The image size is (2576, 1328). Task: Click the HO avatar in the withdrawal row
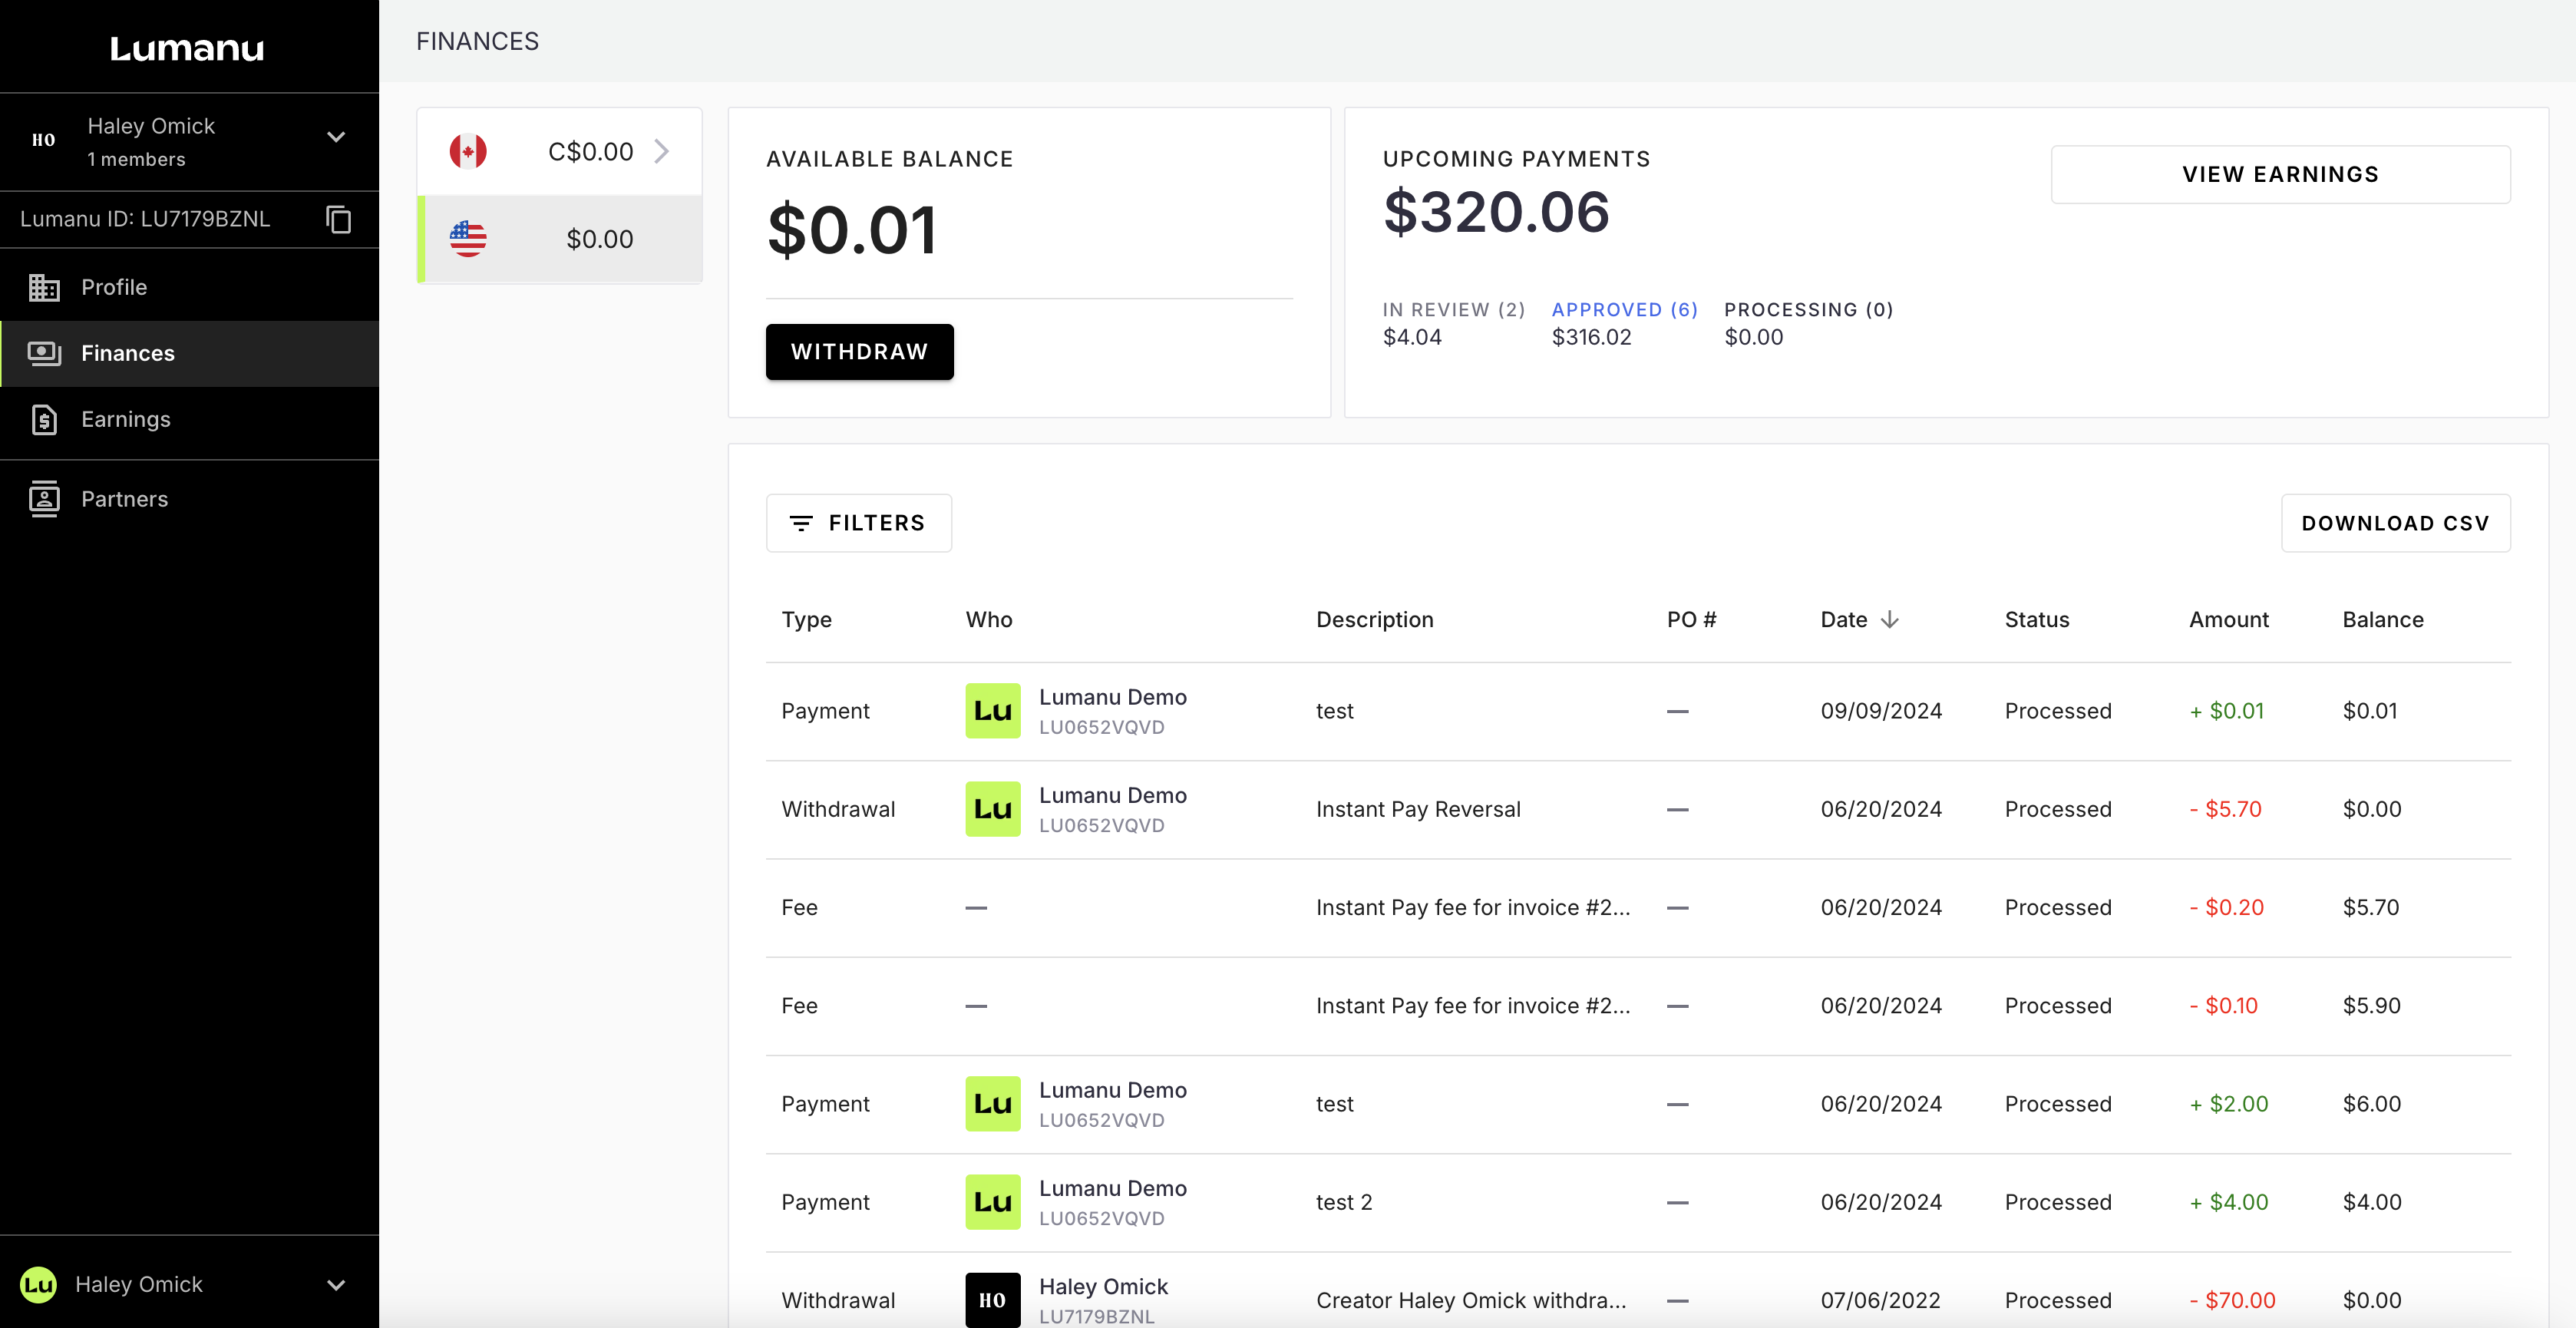[992, 1299]
